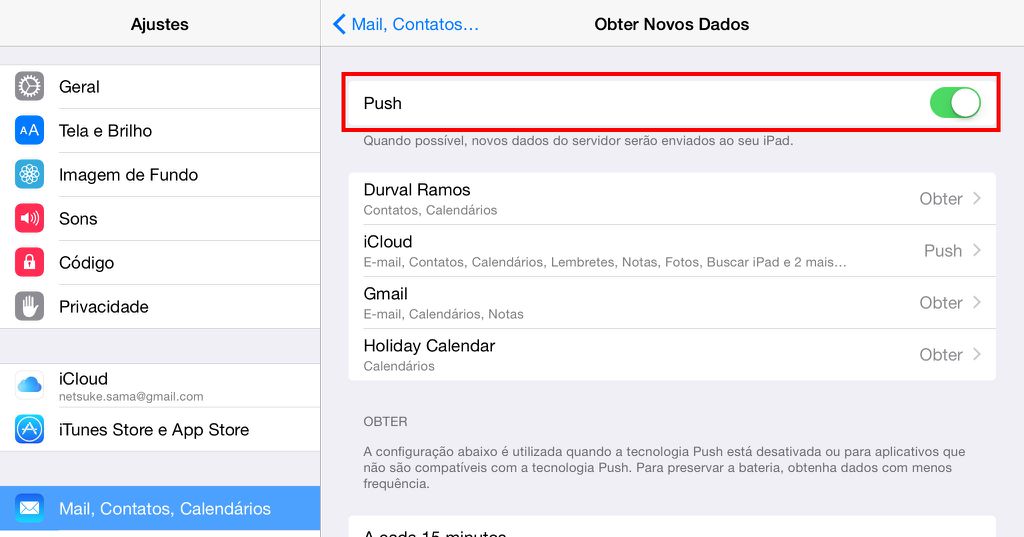This screenshot has width=1024, height=537.
Task: Select Mail, Contatos, Calendários in the sidebar
Action: click(160, 508)
